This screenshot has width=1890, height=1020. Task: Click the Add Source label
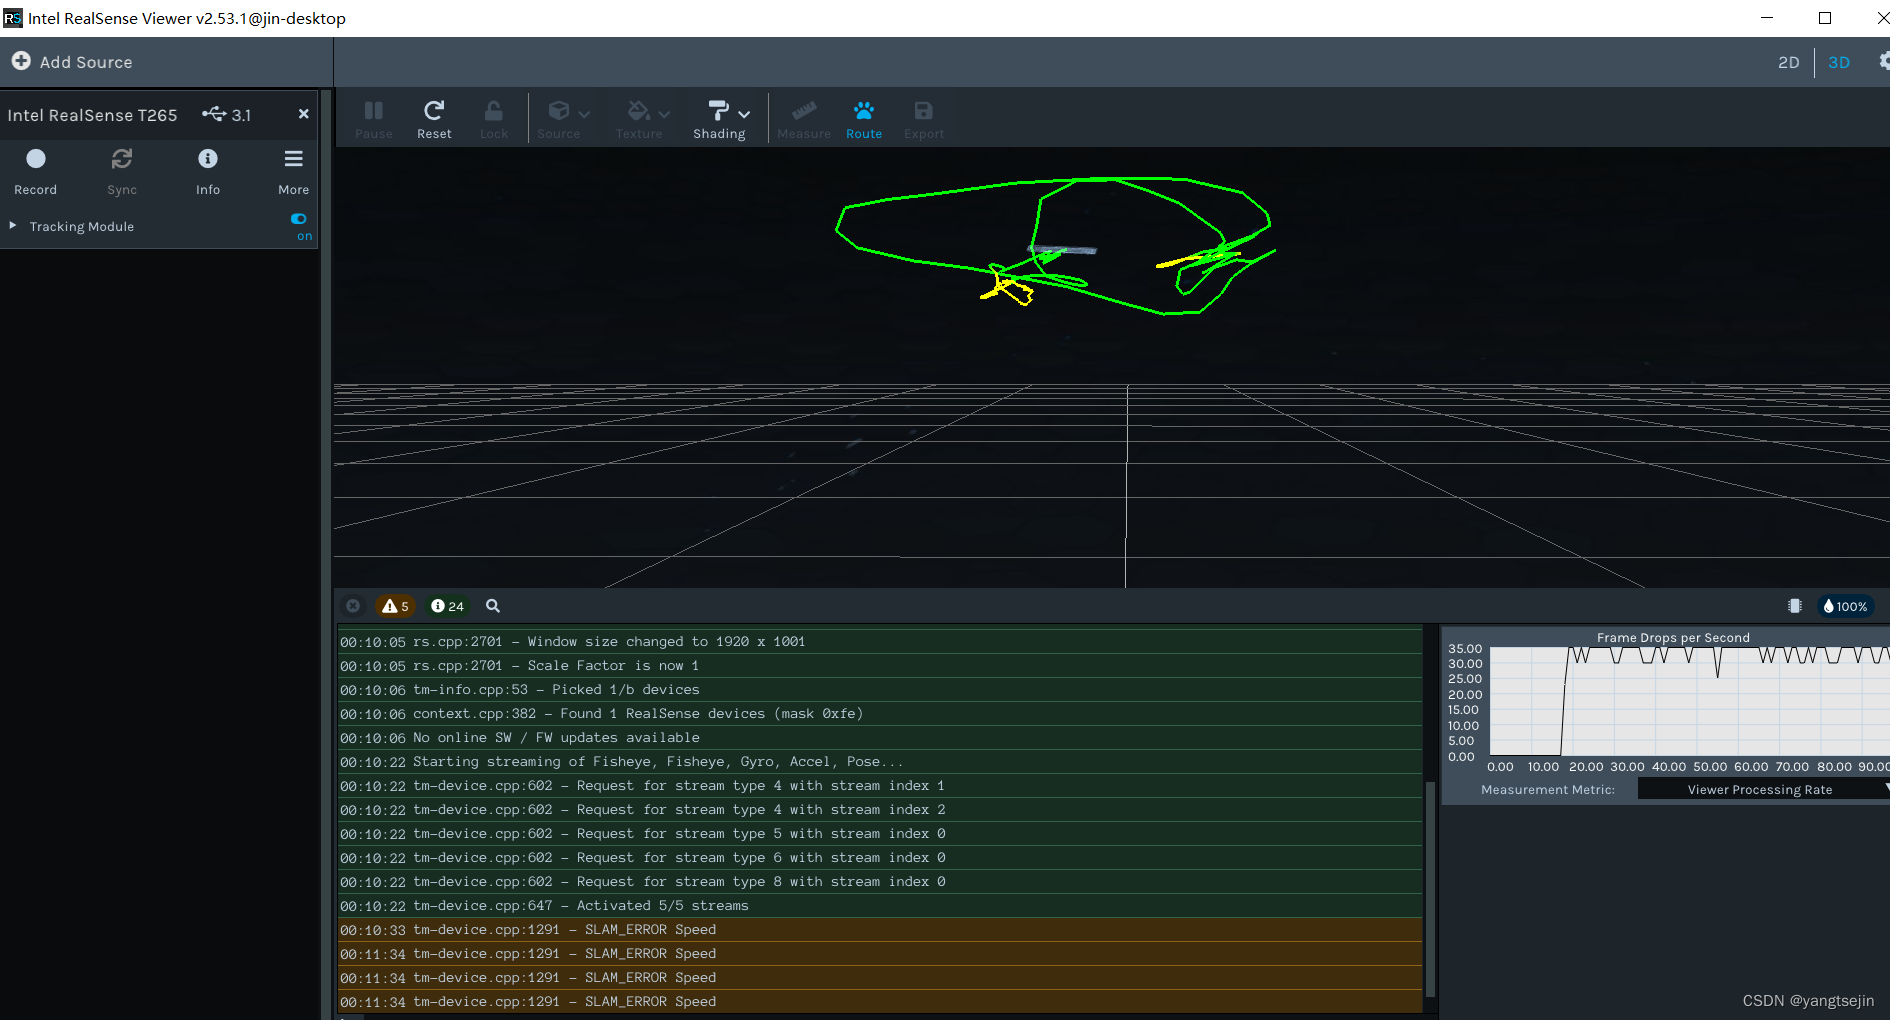point(86,62)
